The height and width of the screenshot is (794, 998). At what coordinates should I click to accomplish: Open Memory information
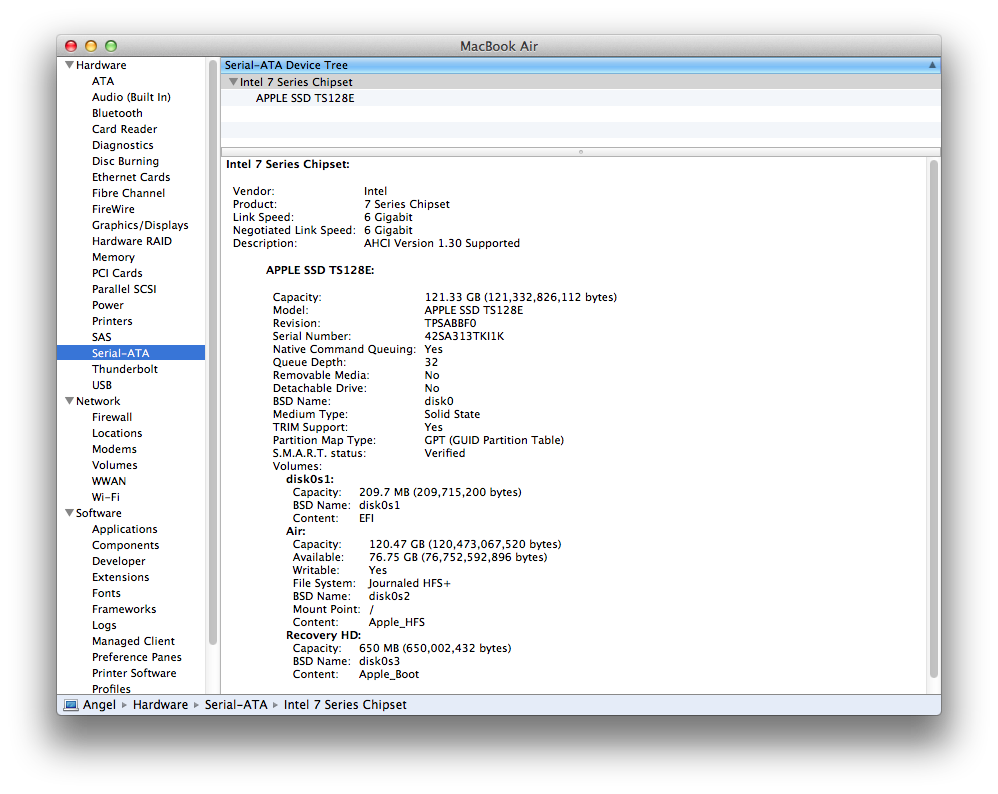[113, 257]
